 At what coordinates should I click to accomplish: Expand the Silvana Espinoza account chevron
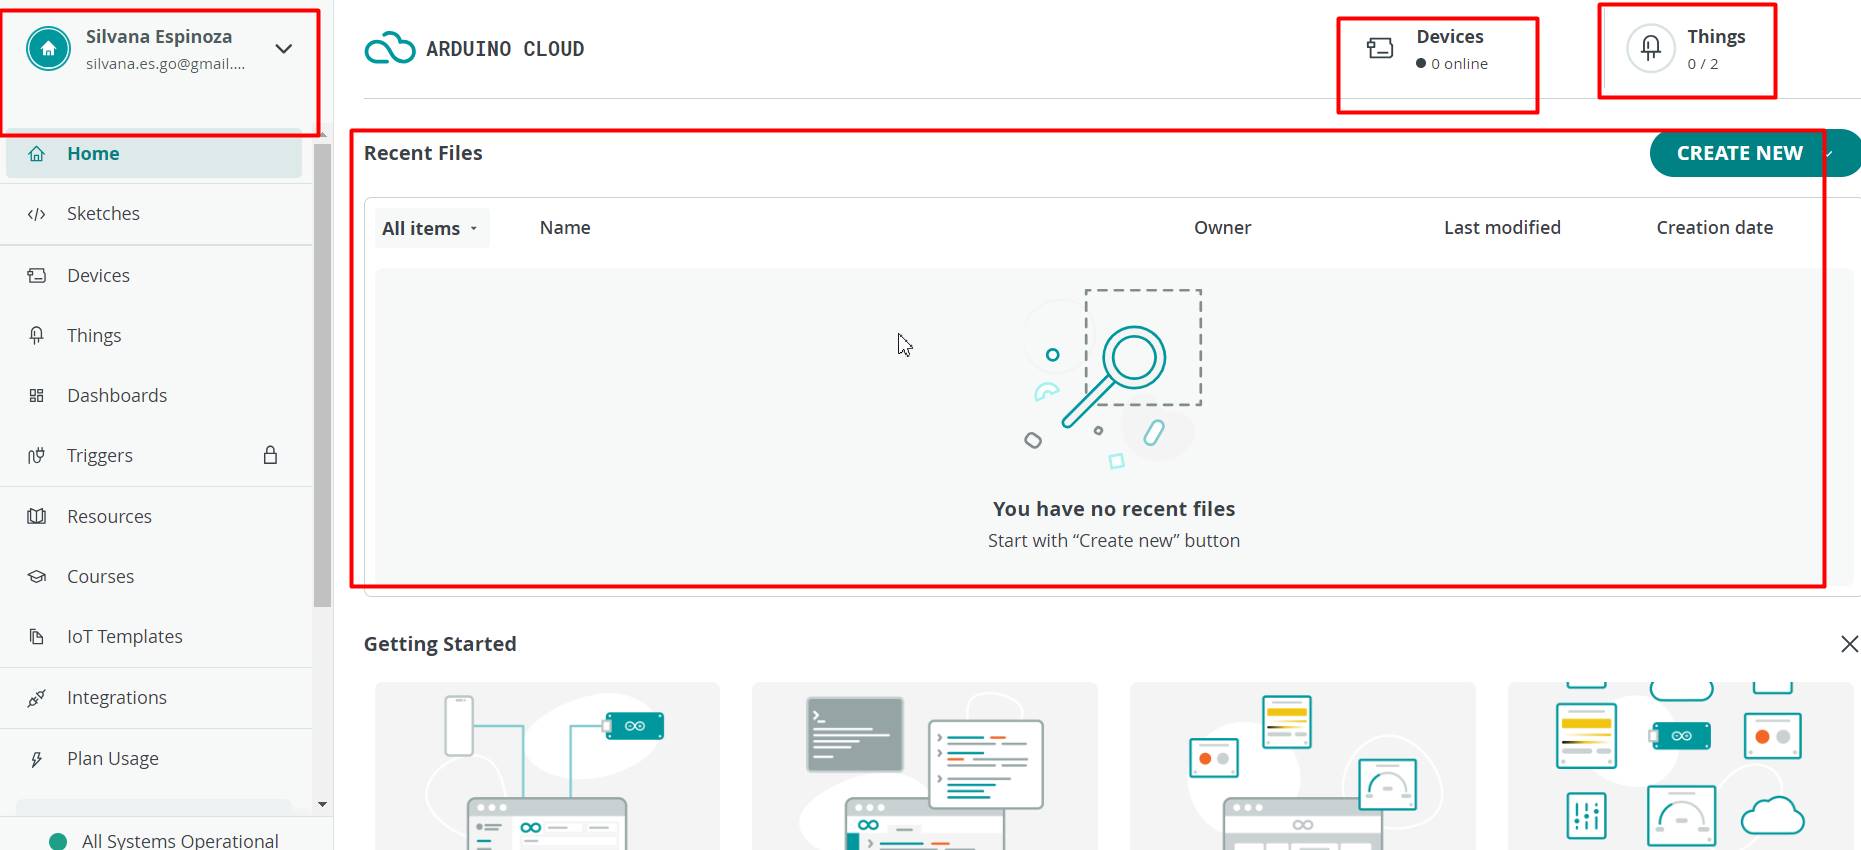(284, 48)
